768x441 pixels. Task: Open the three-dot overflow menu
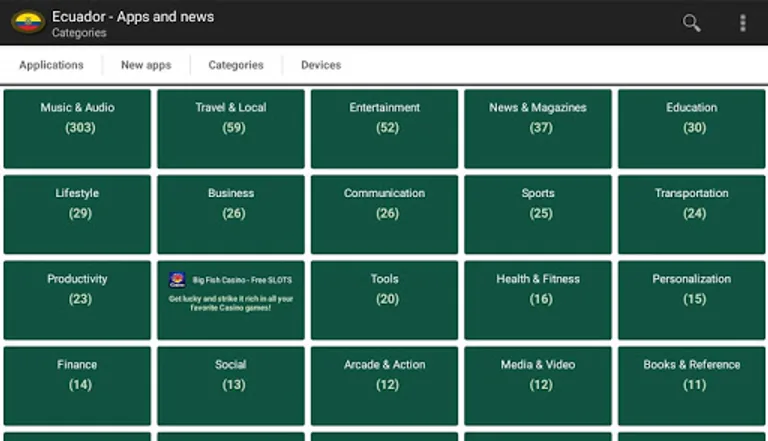[742, 23]
